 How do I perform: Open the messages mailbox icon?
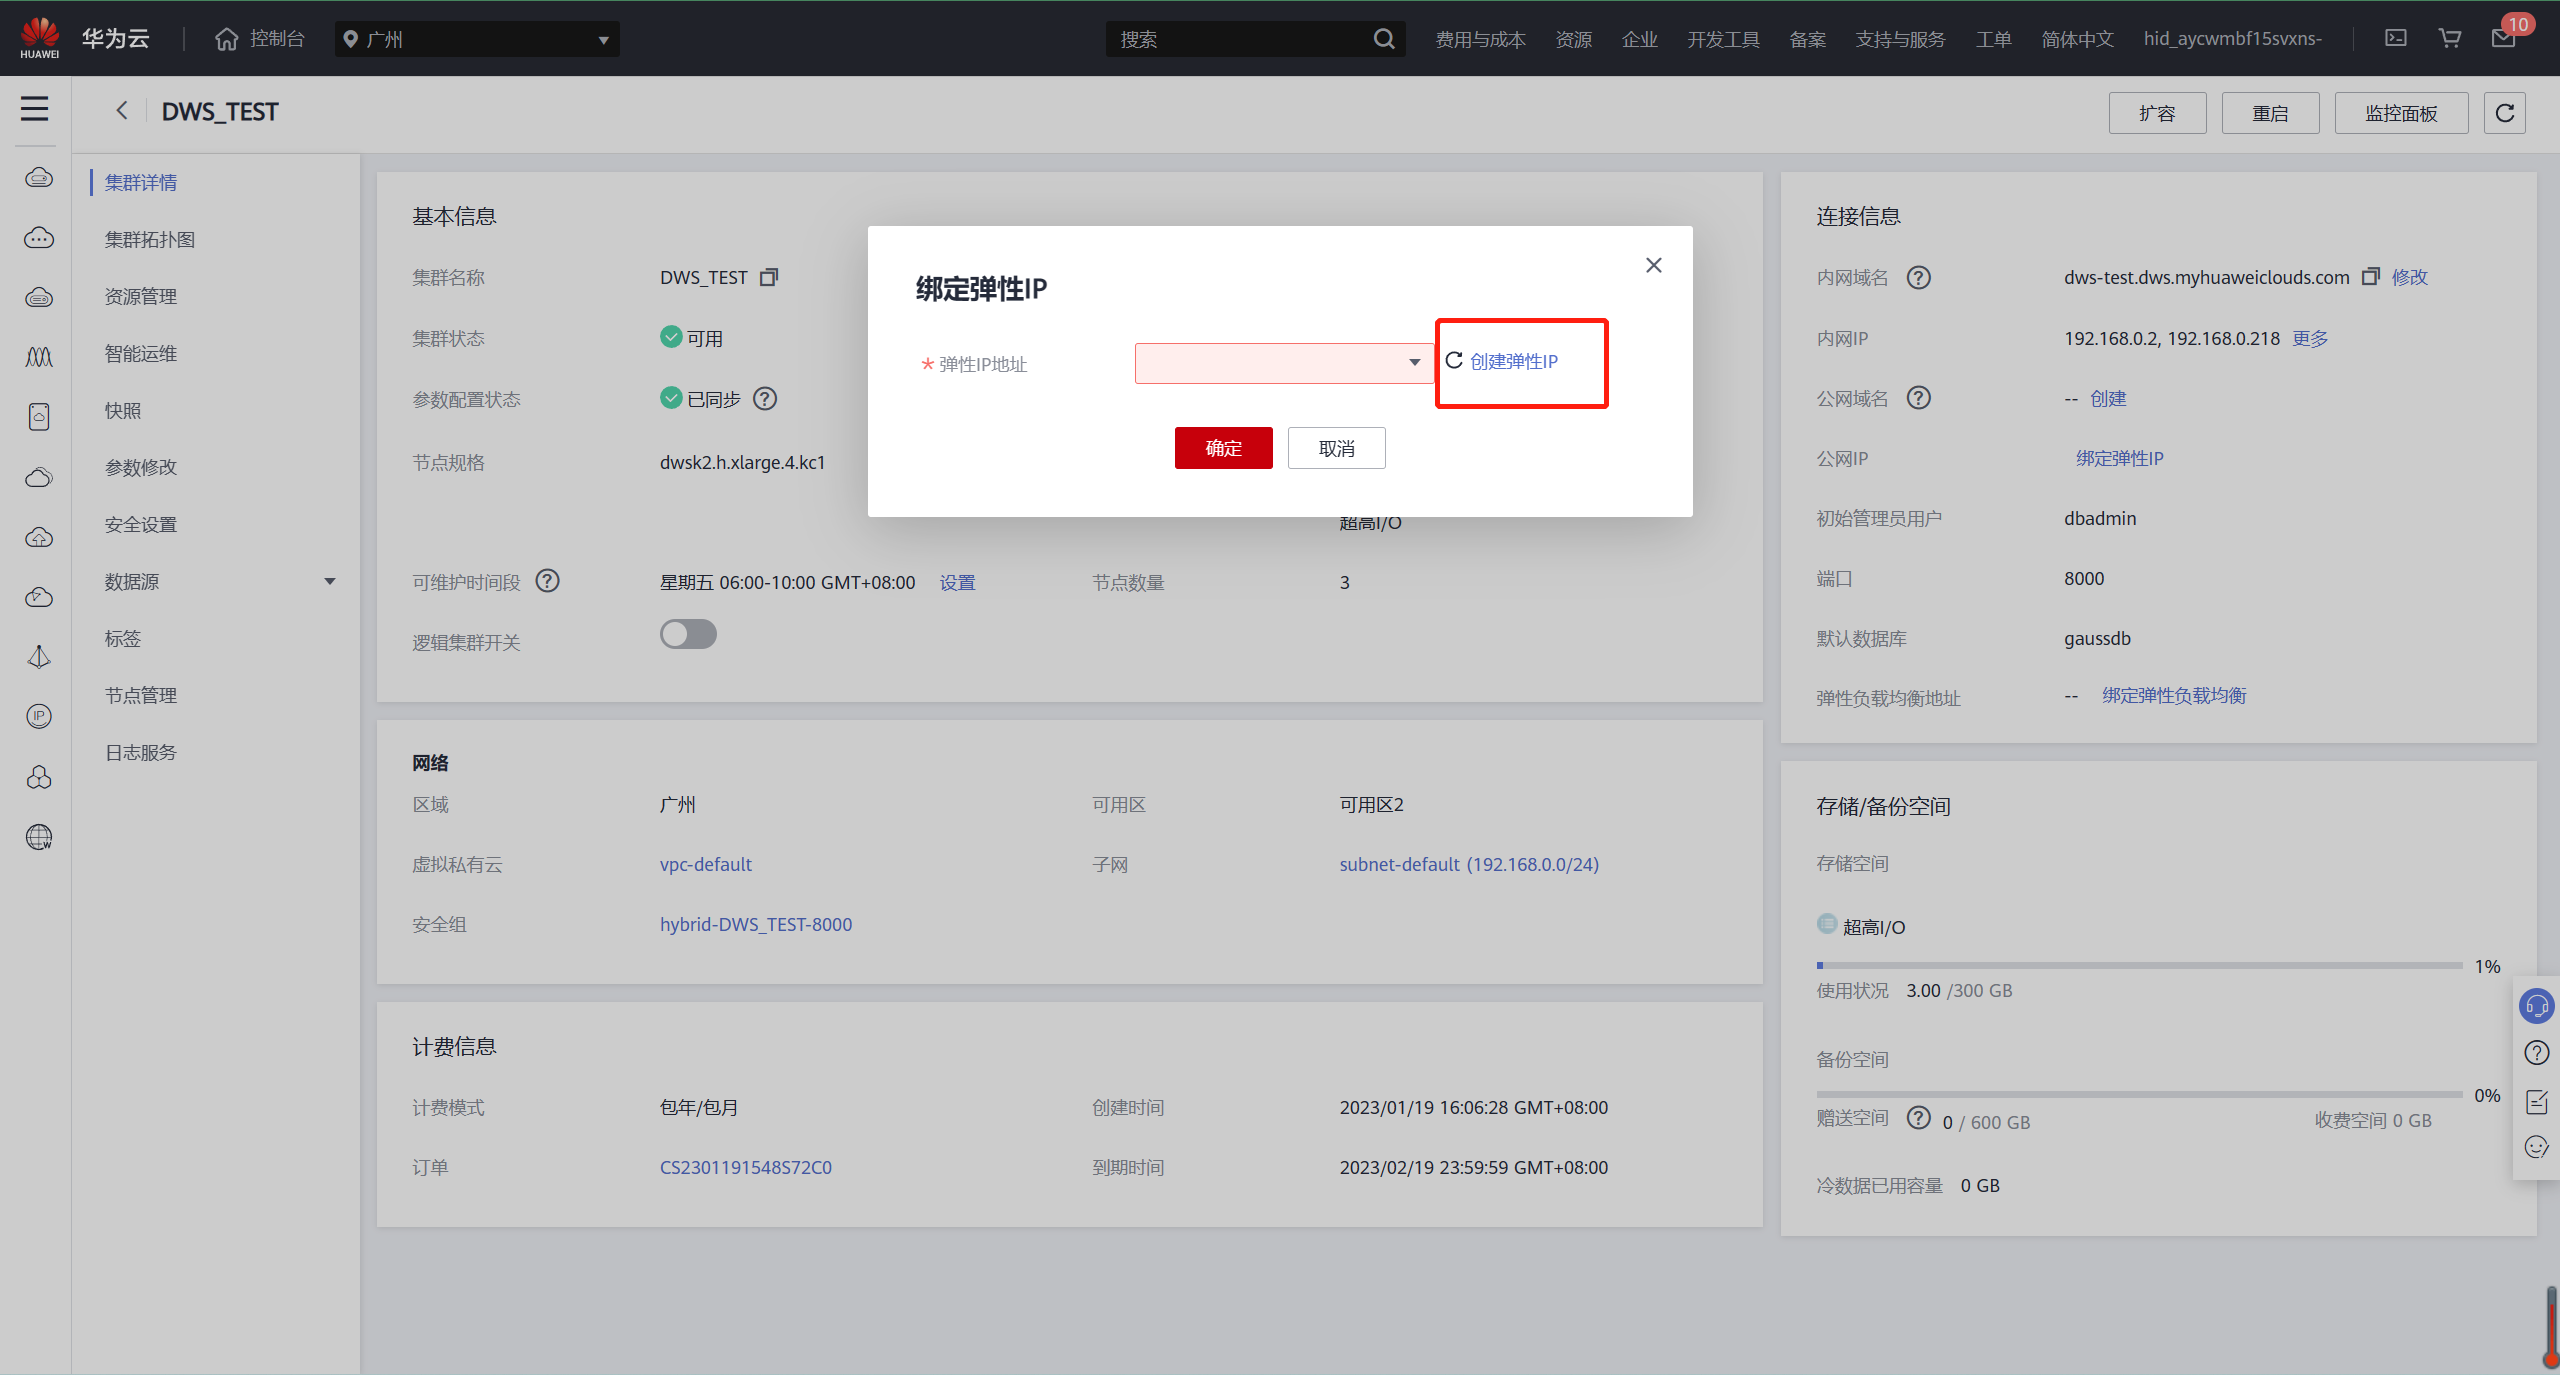coord(2503,38)
